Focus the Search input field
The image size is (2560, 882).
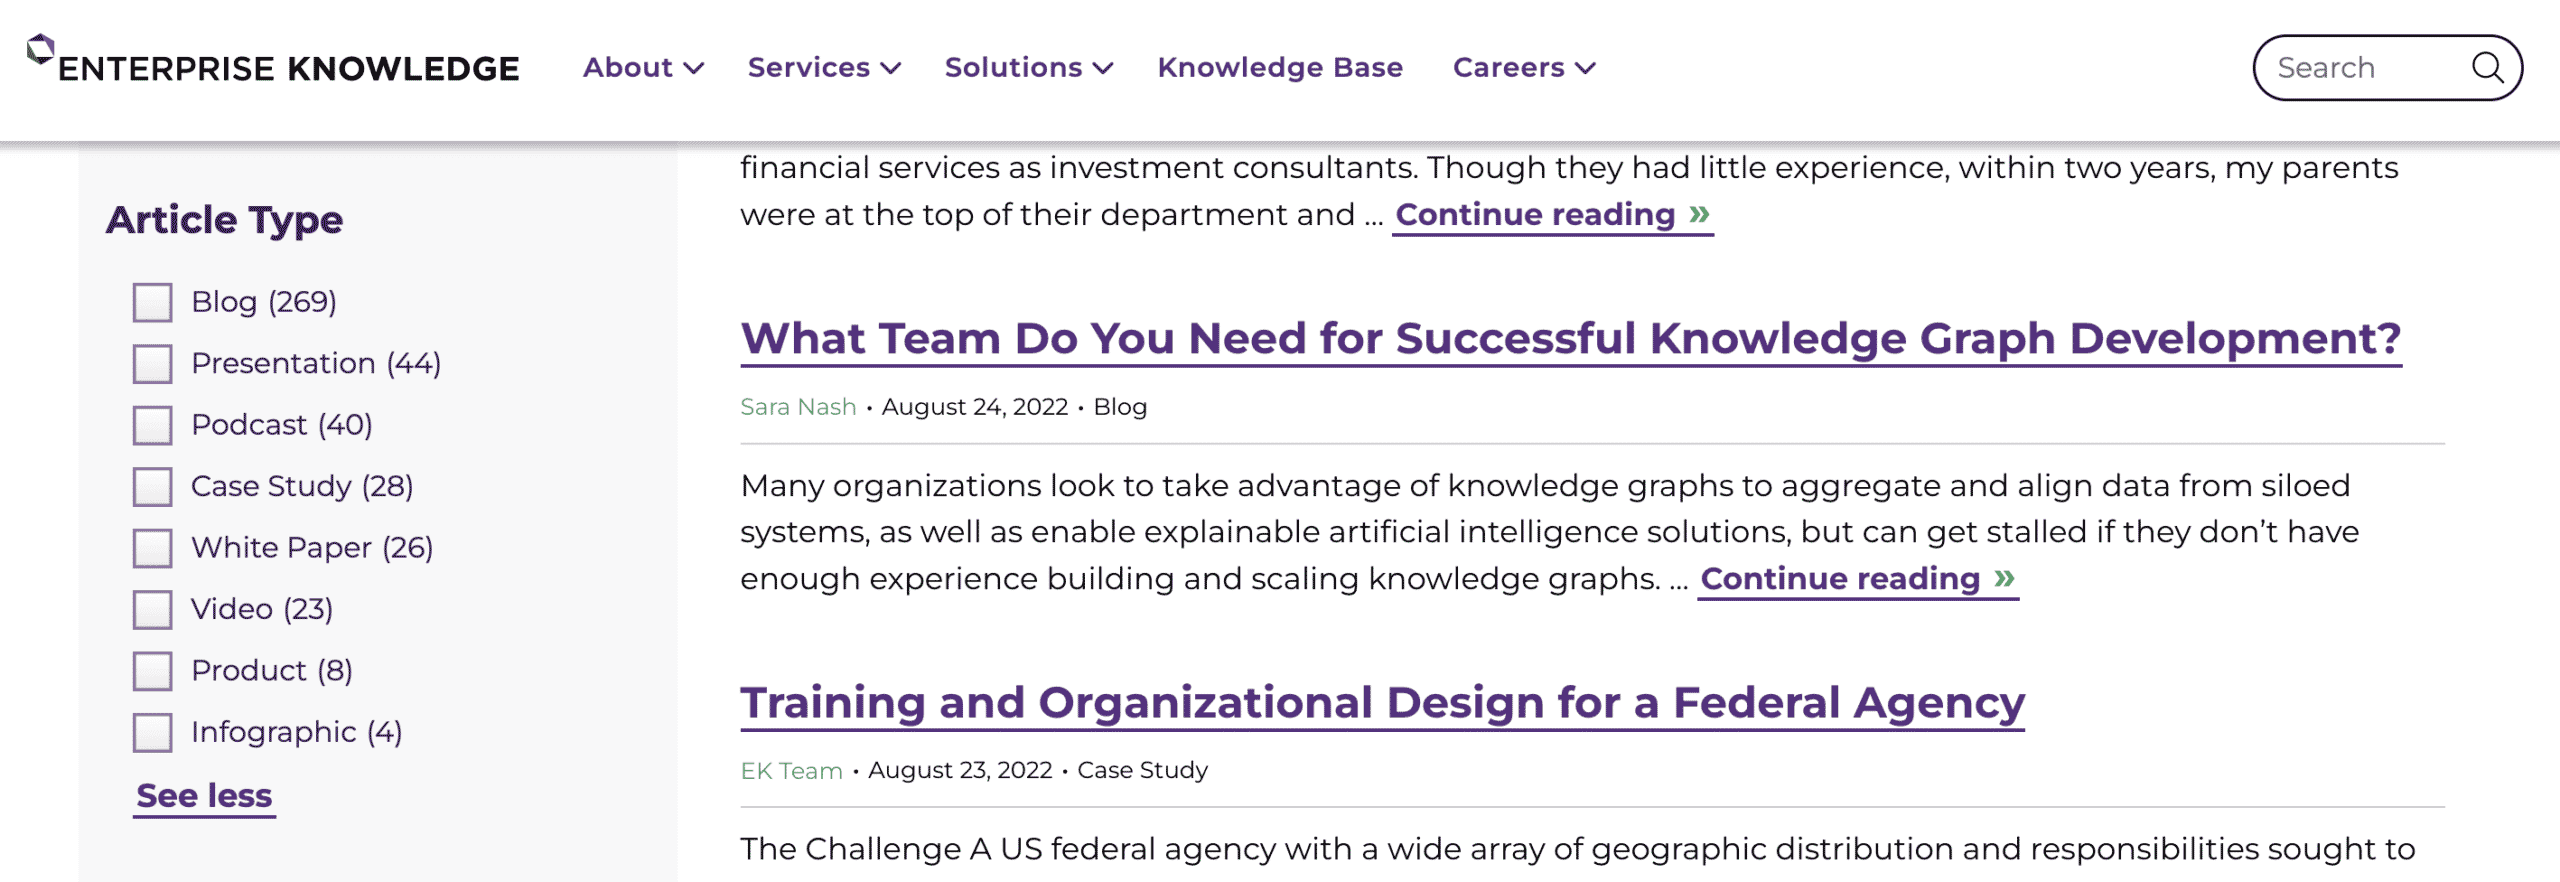tap(2360, 68)
